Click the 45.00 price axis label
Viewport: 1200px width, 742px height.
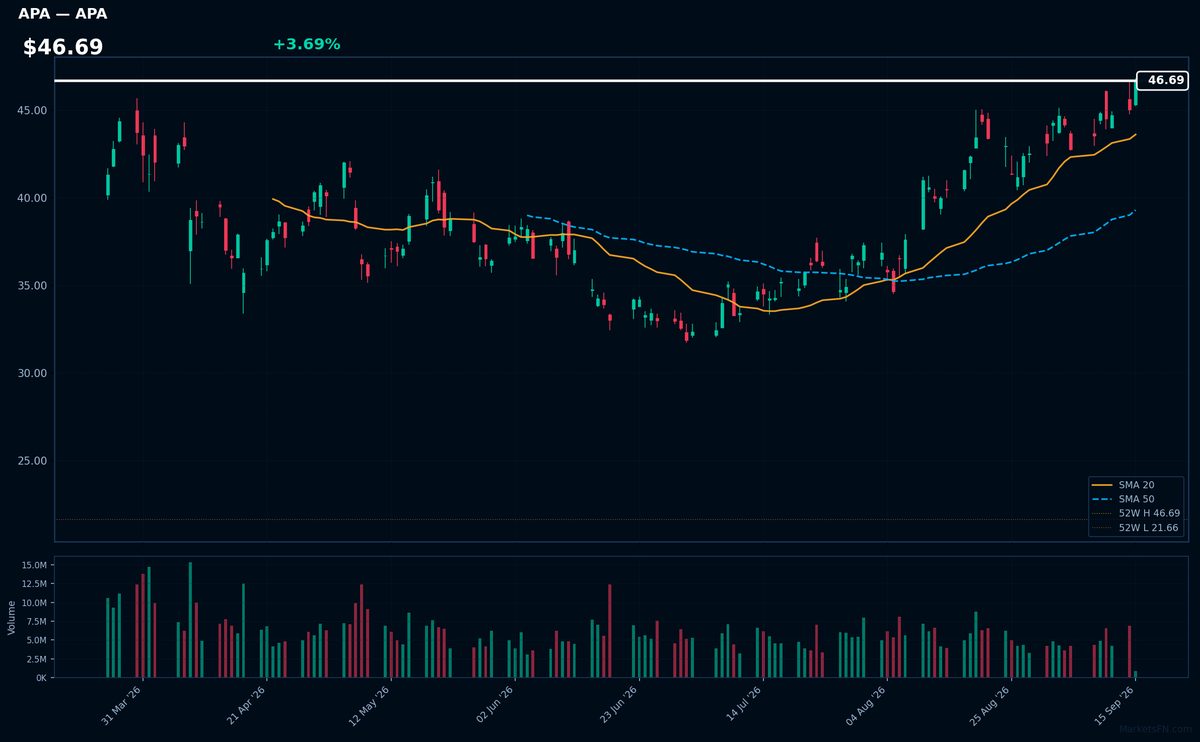33,110
